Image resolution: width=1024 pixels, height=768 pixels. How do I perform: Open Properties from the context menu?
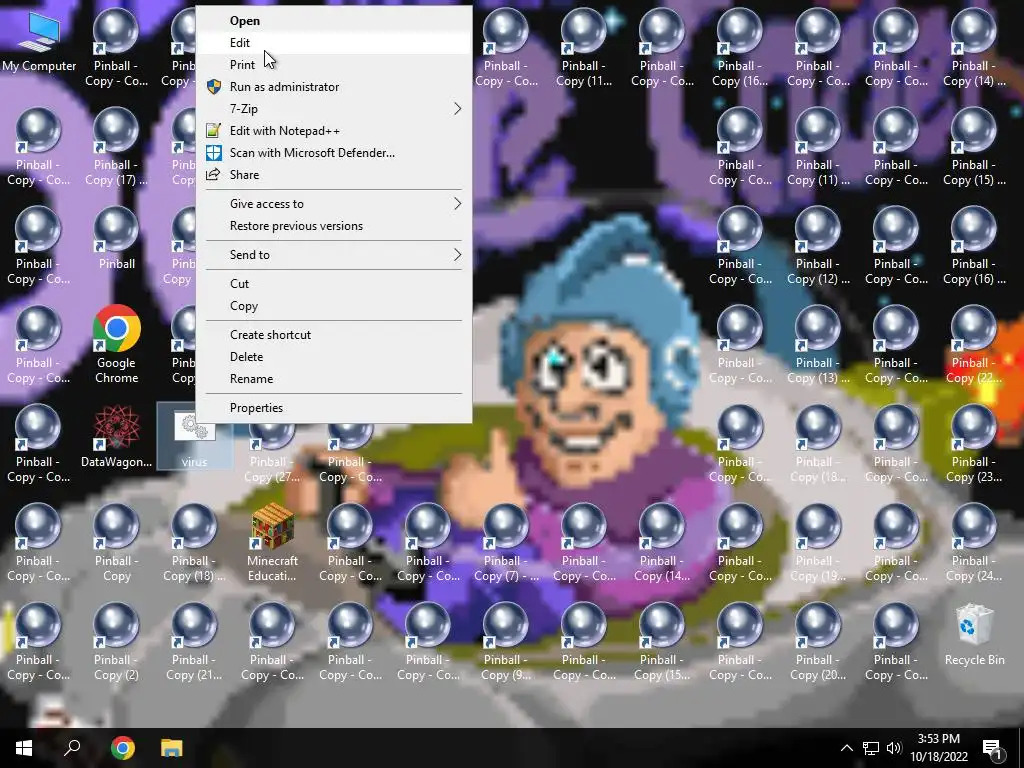click(334, 408)
